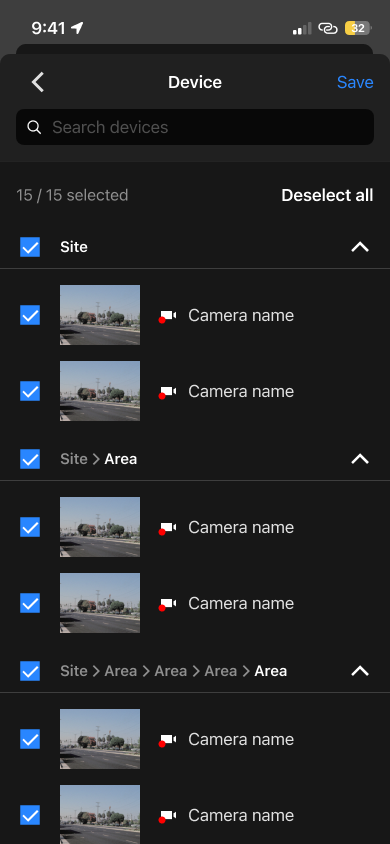Tap 'Camera name' of second Site camera
The height and width of the screenshot is (844, 390).
pyautogui.click(x=241, y=391)
